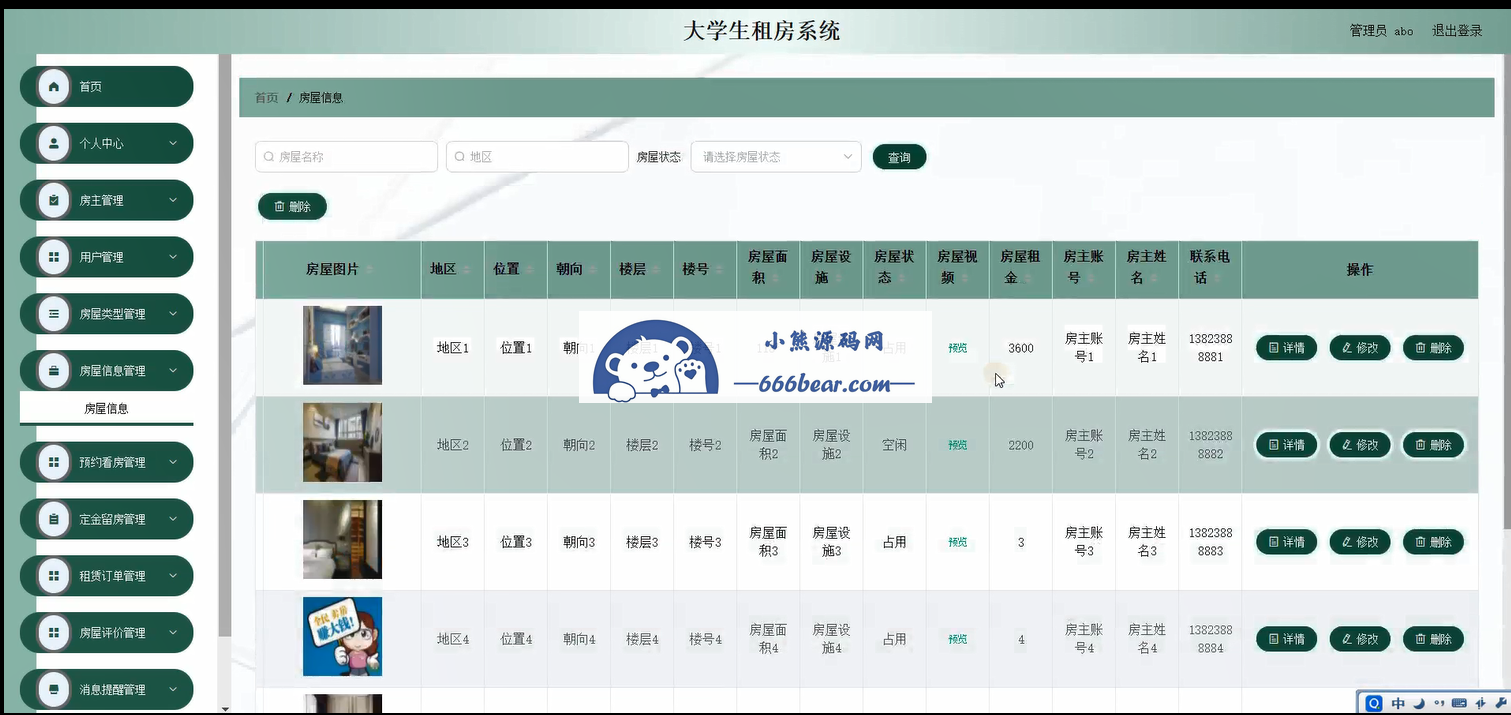Open the 房屋状态 selection dropdown
The height and width of the screenshot is (715, 1511).
pyautogui.click(x=776, y=157)
